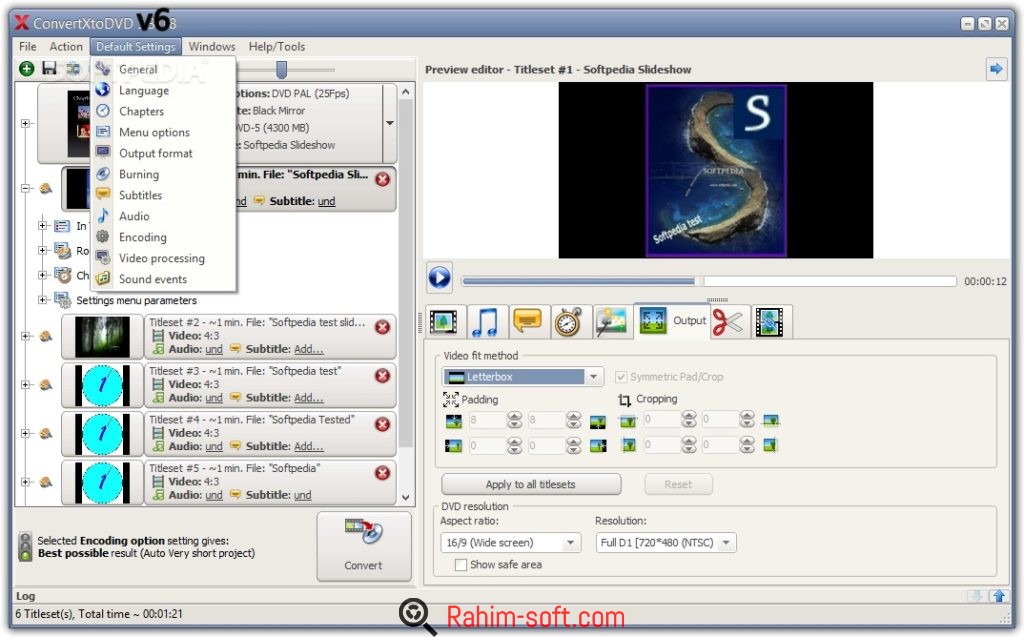1024x637 pixels.
Task: Select Burning from Default Settings menu
Action: (x=139, y=174)
